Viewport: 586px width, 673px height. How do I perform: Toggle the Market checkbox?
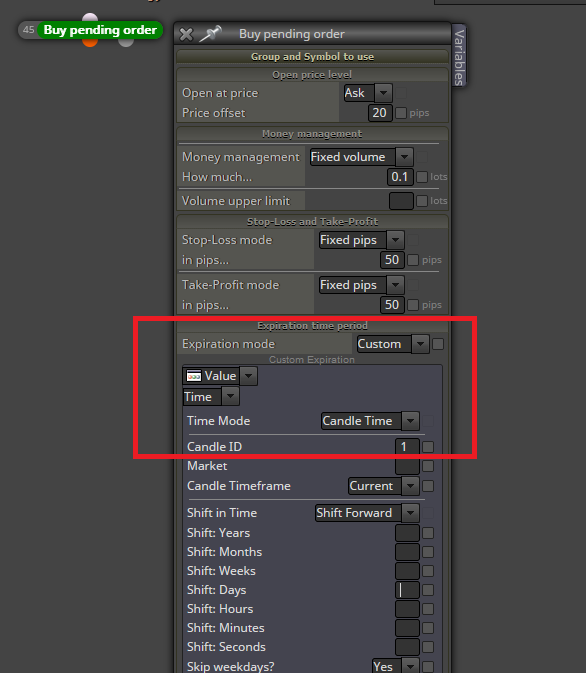tap(428, 466)
